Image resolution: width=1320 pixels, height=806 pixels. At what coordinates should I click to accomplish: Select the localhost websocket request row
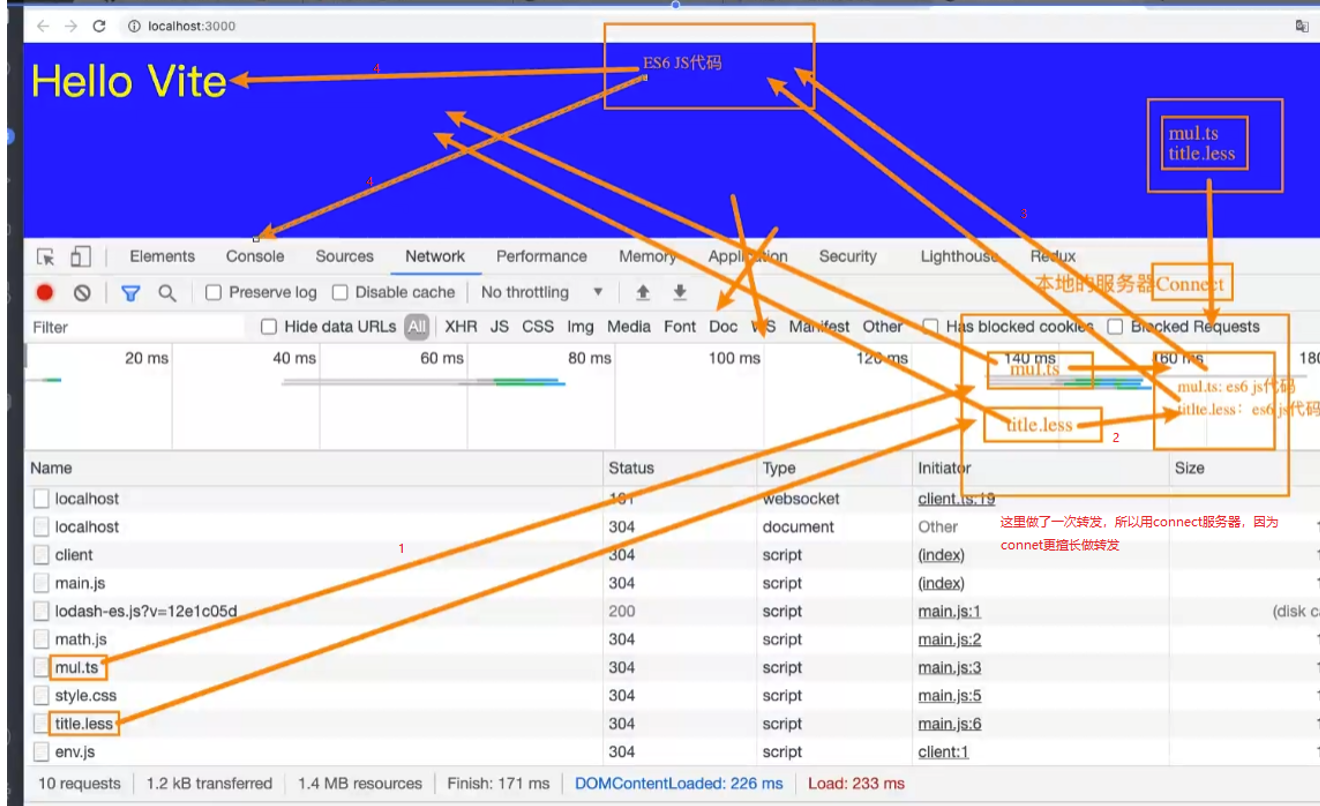[x=672, y=499]
